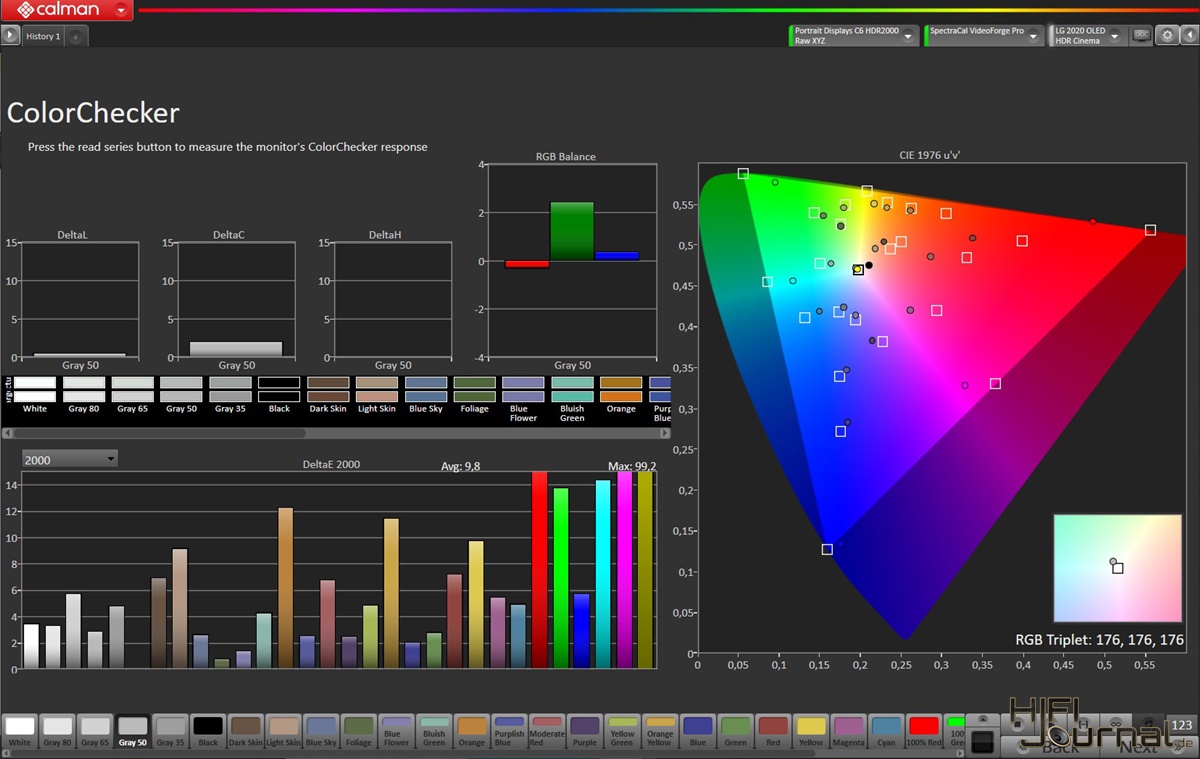This screenshot has width=1200, height=759.
Task: Choose the Blue pattern in bottom bar
Action: coord(697,731)
